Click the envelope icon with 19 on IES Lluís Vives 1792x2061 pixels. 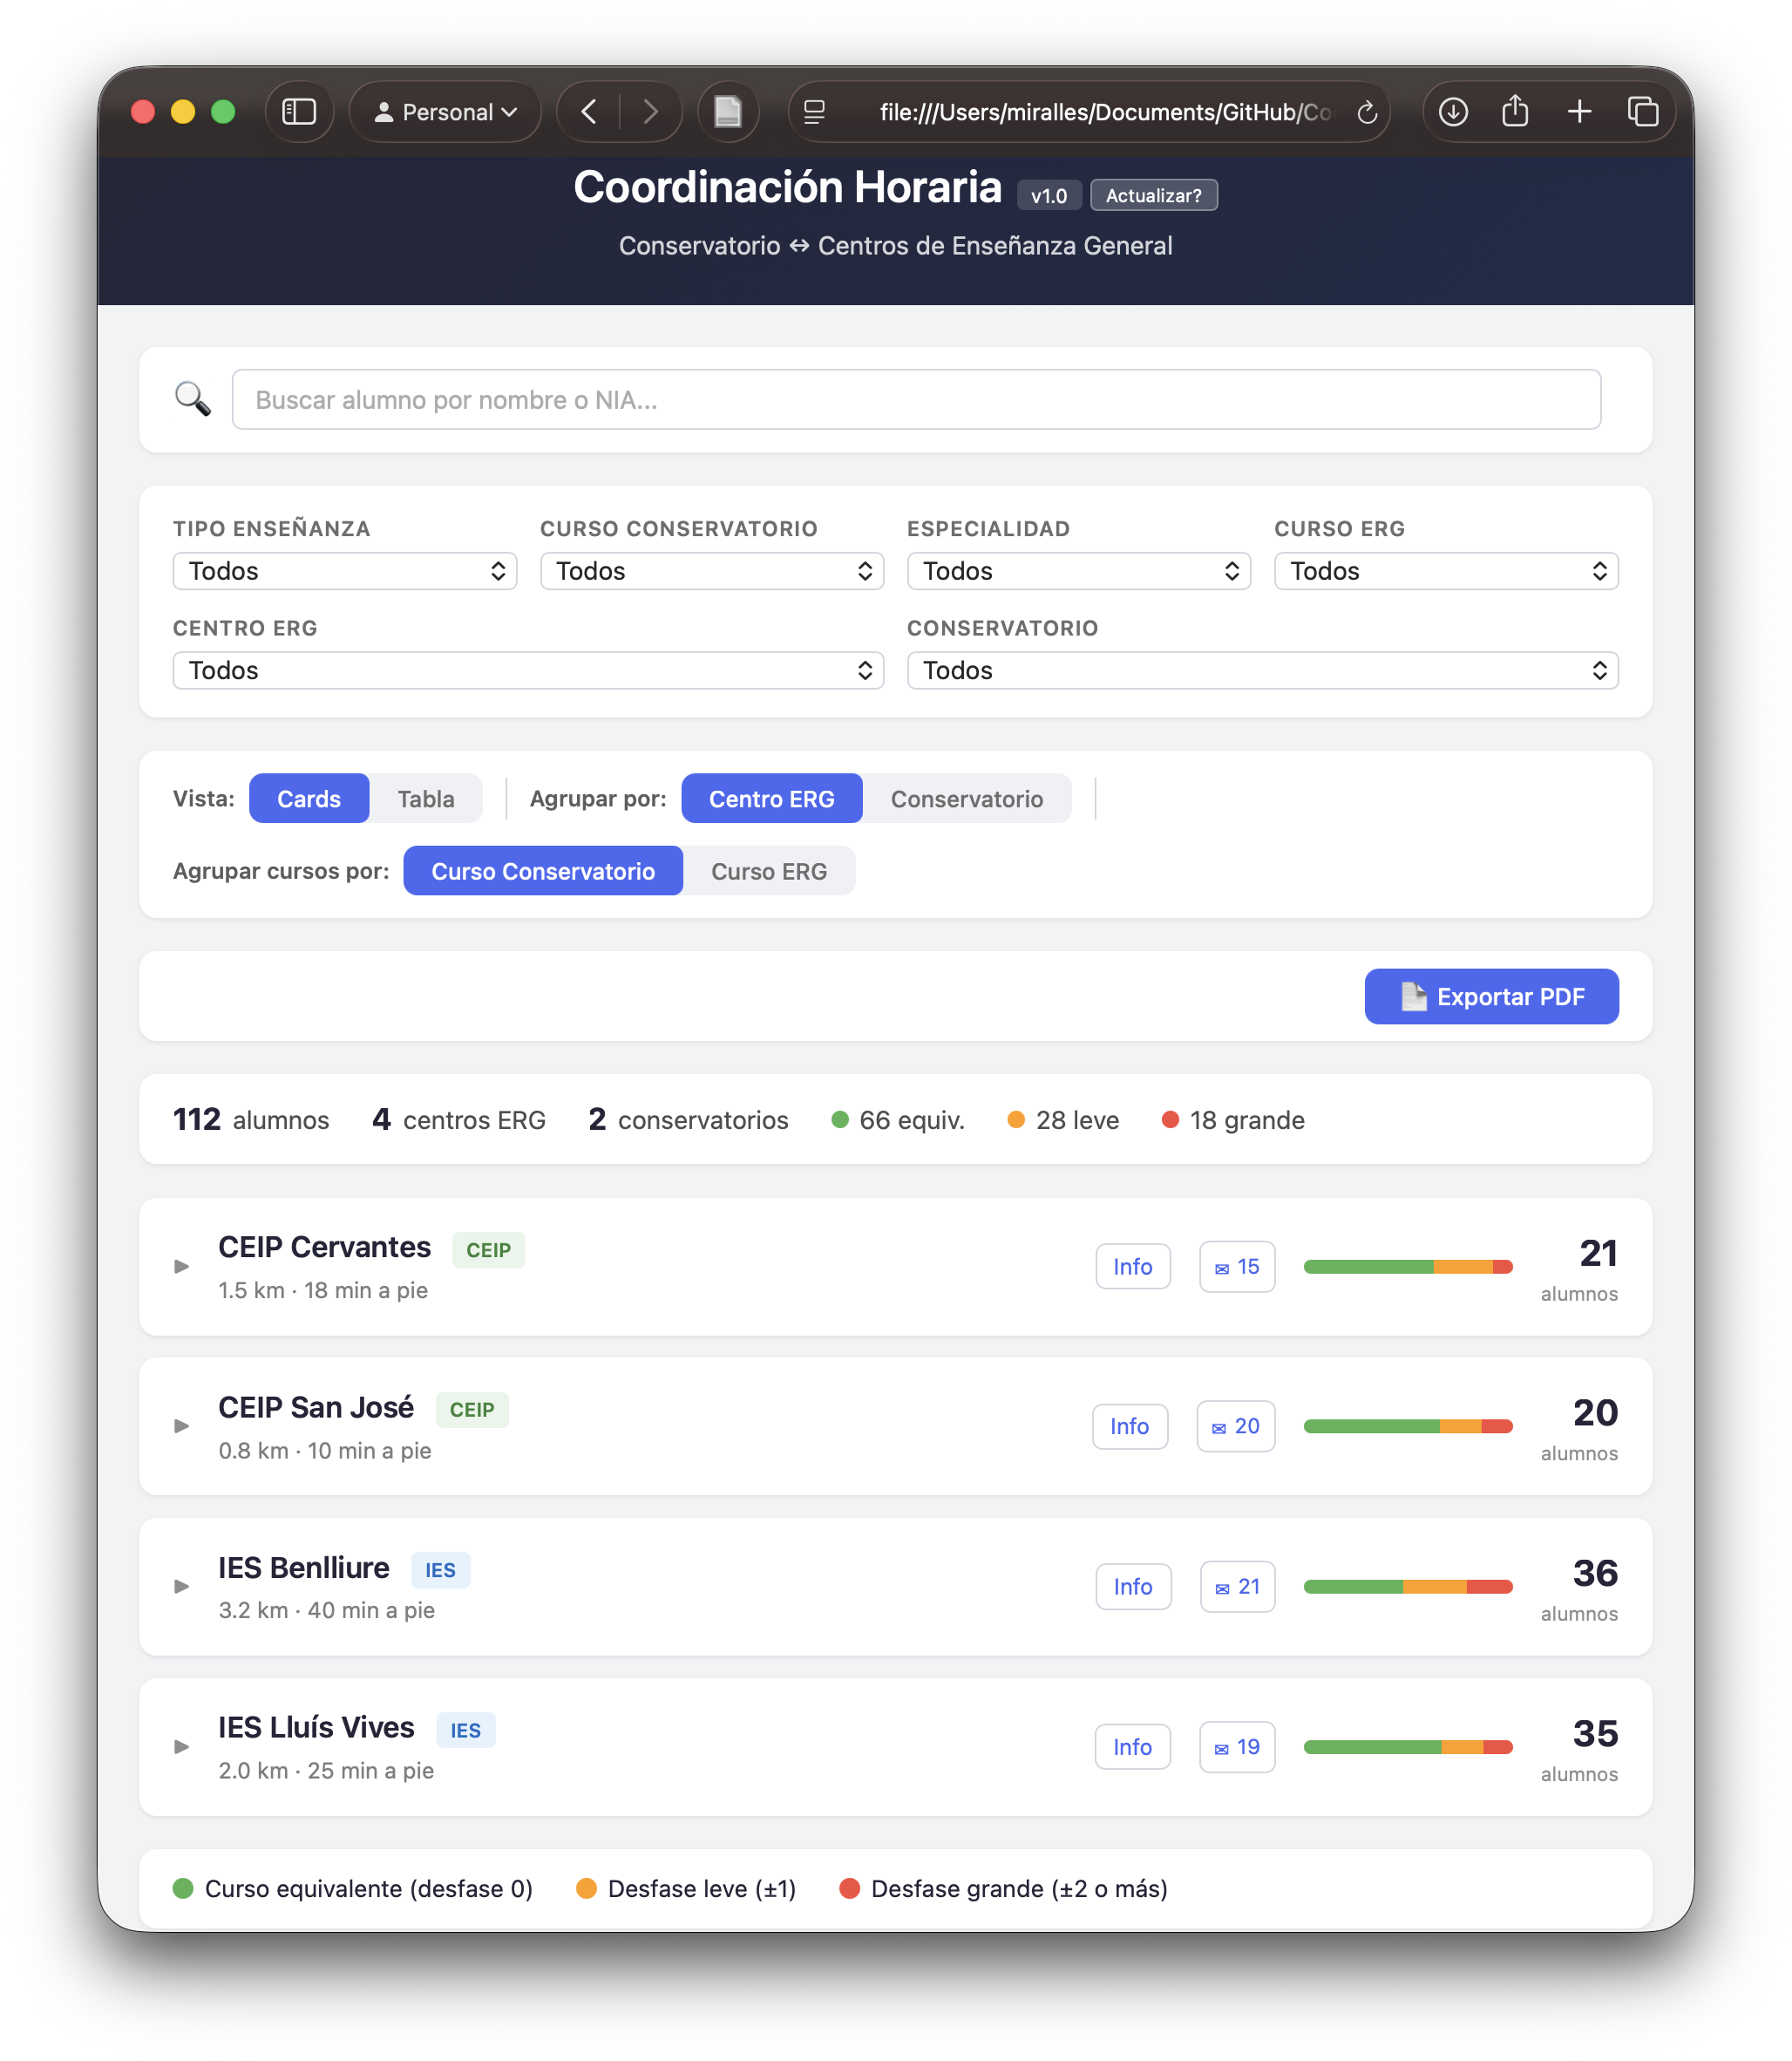point(1236,1746)
